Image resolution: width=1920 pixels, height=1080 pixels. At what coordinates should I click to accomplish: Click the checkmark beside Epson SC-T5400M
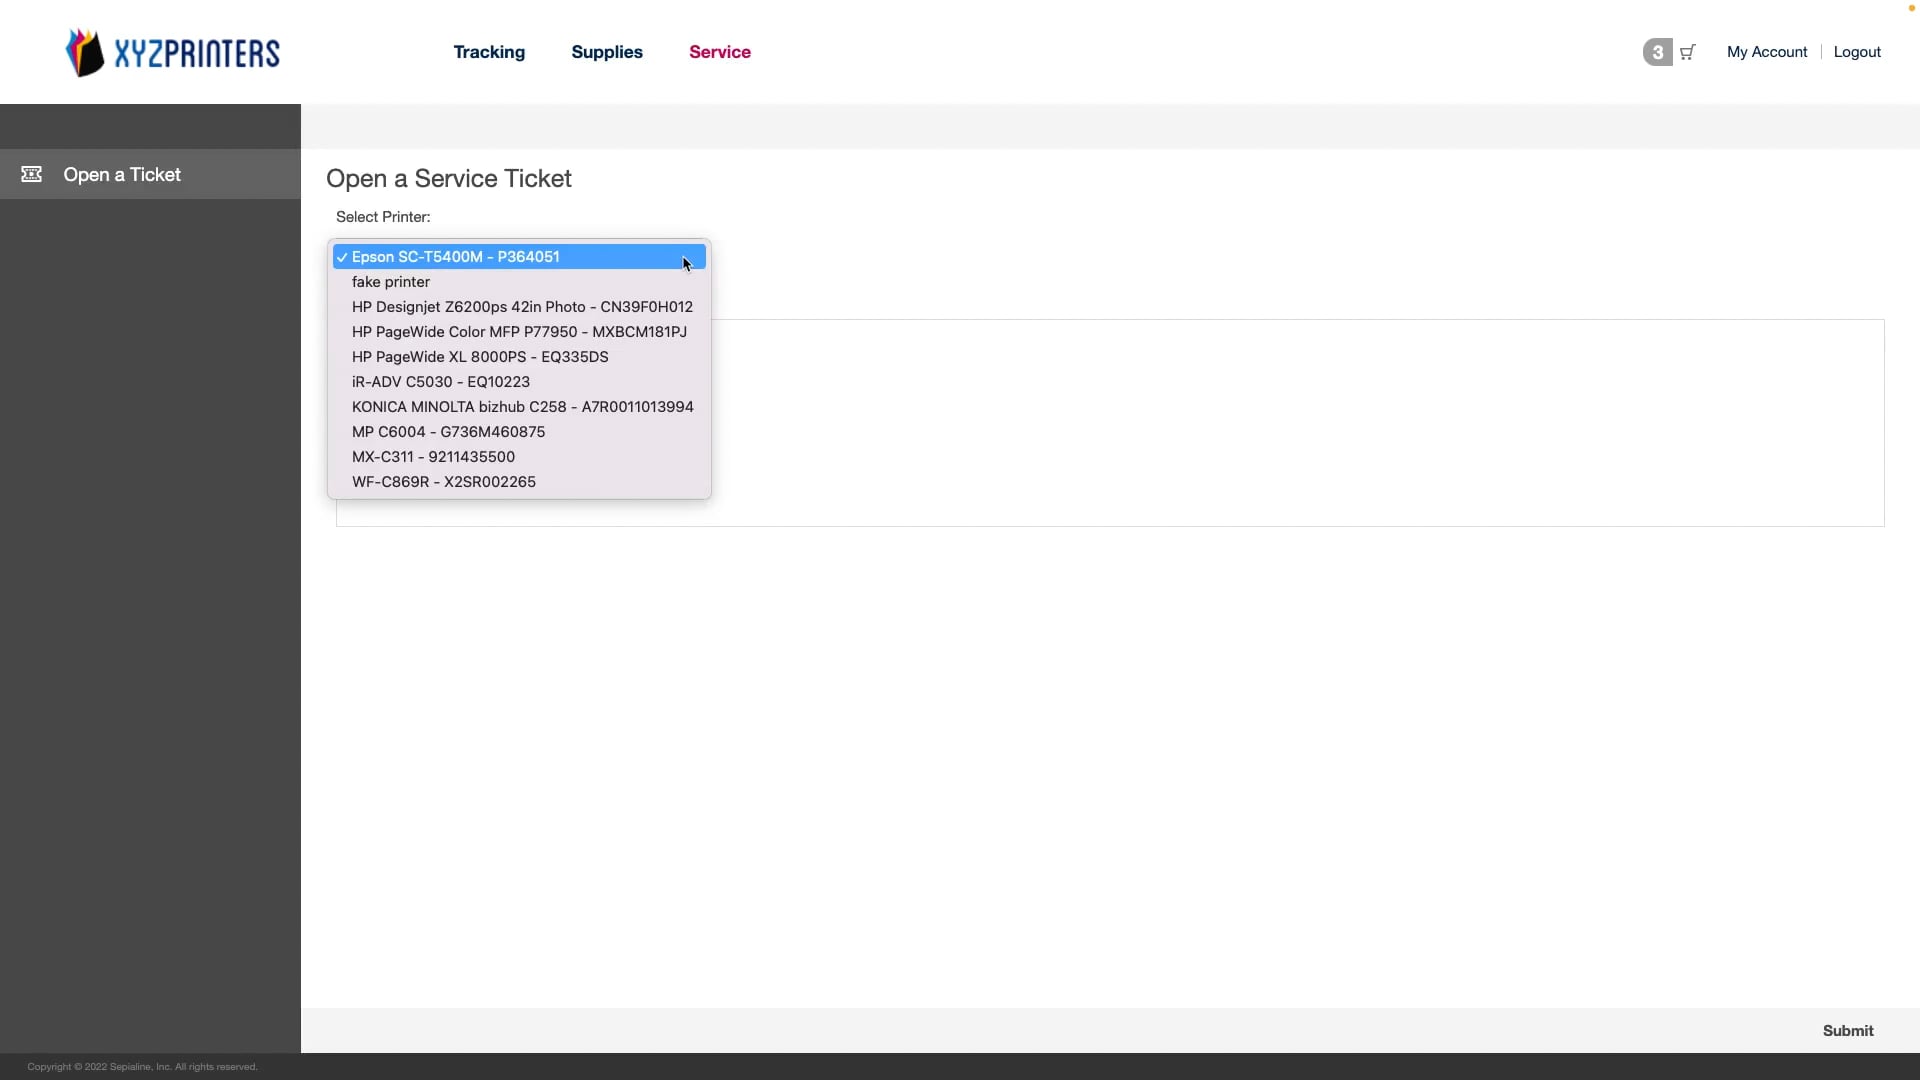click(x=343, y=257)
